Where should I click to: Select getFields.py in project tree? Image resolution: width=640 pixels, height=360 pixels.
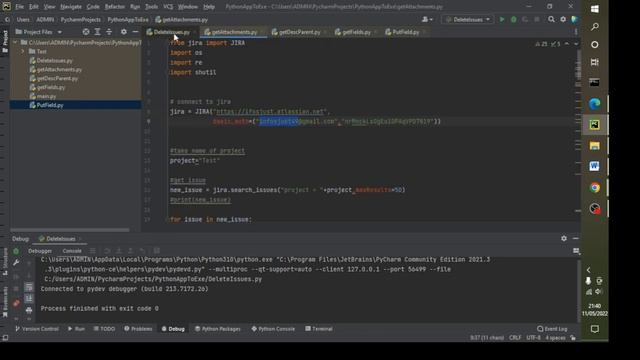click(50, 87)
